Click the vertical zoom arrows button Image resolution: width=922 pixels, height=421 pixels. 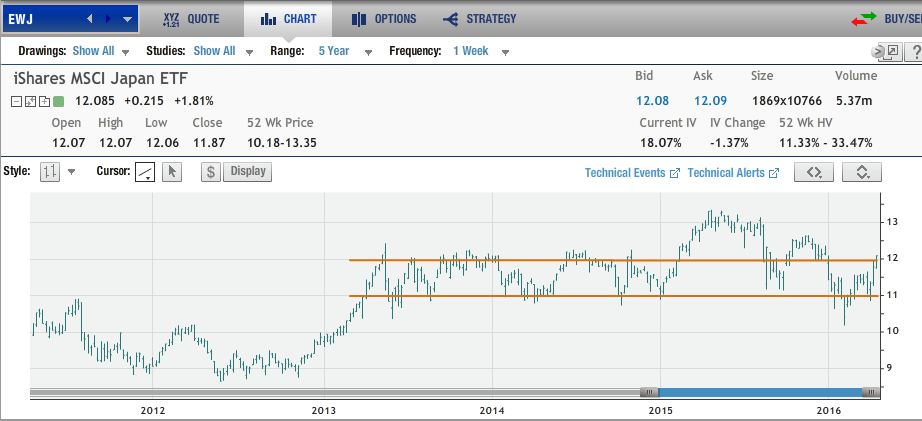click(861, 172)
